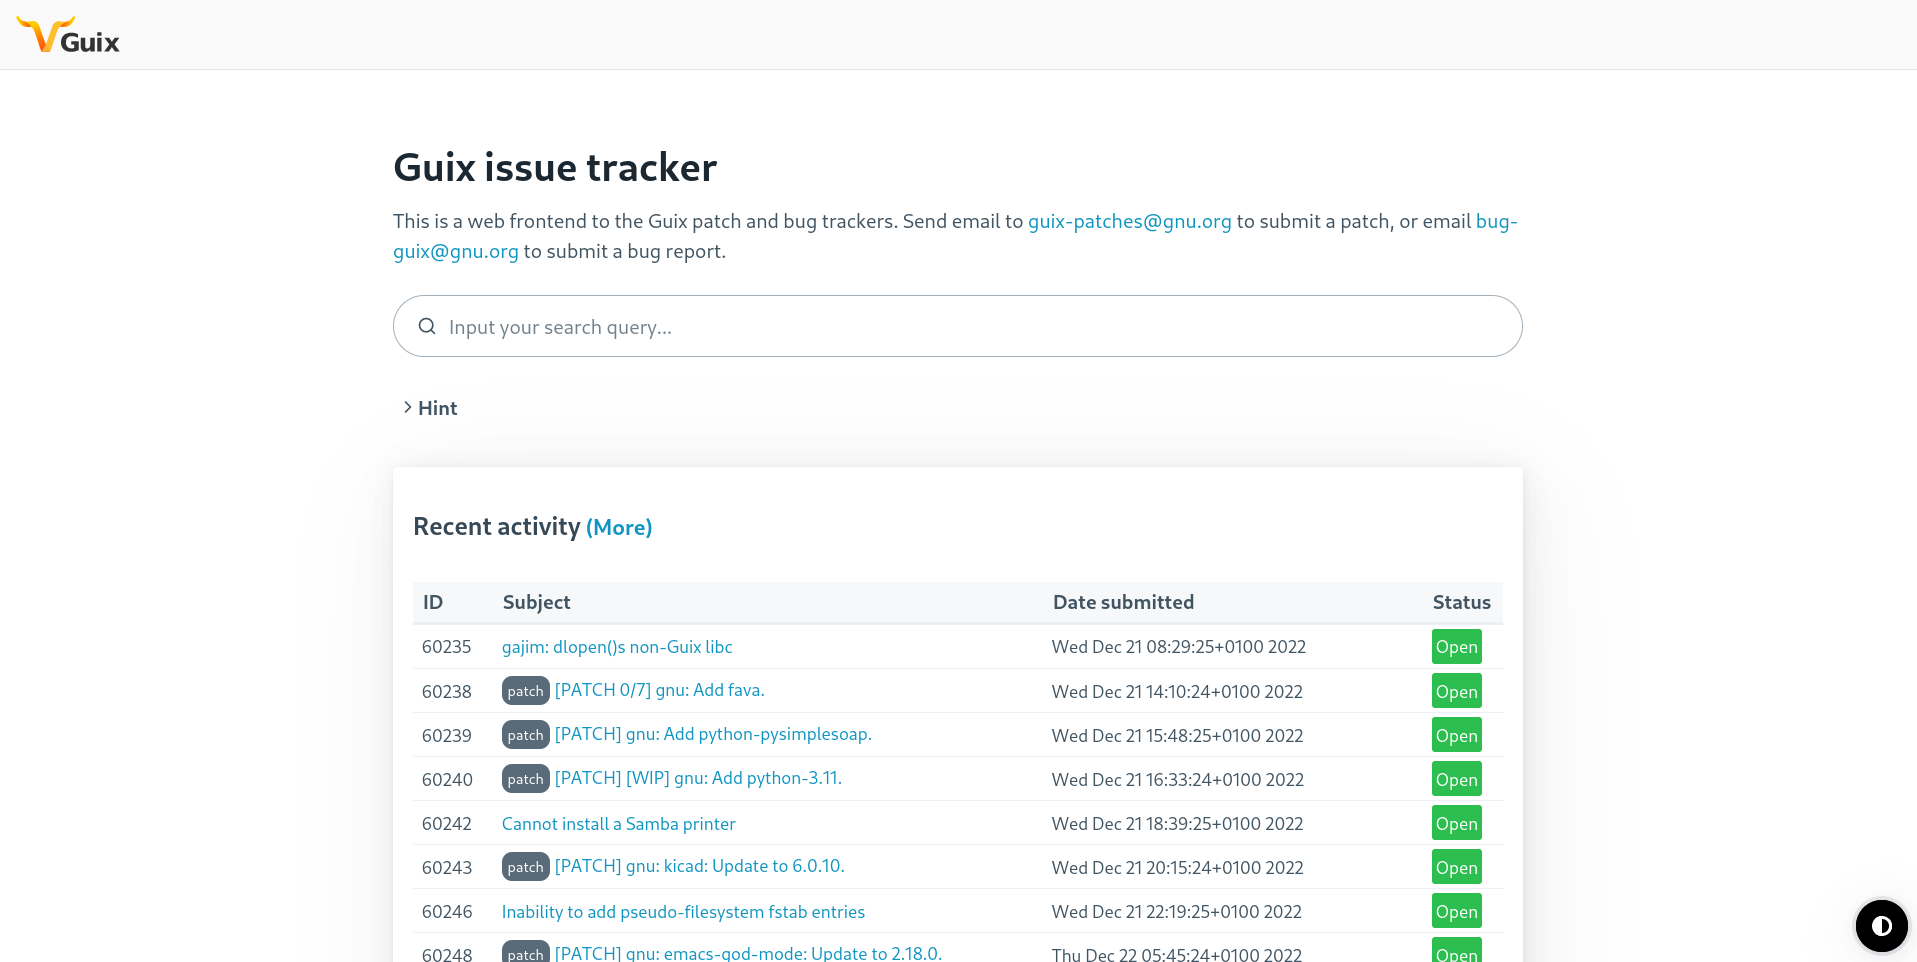The image size is (1917, 962).
Task: Select ID cell 60246
Action: point(447,911)
